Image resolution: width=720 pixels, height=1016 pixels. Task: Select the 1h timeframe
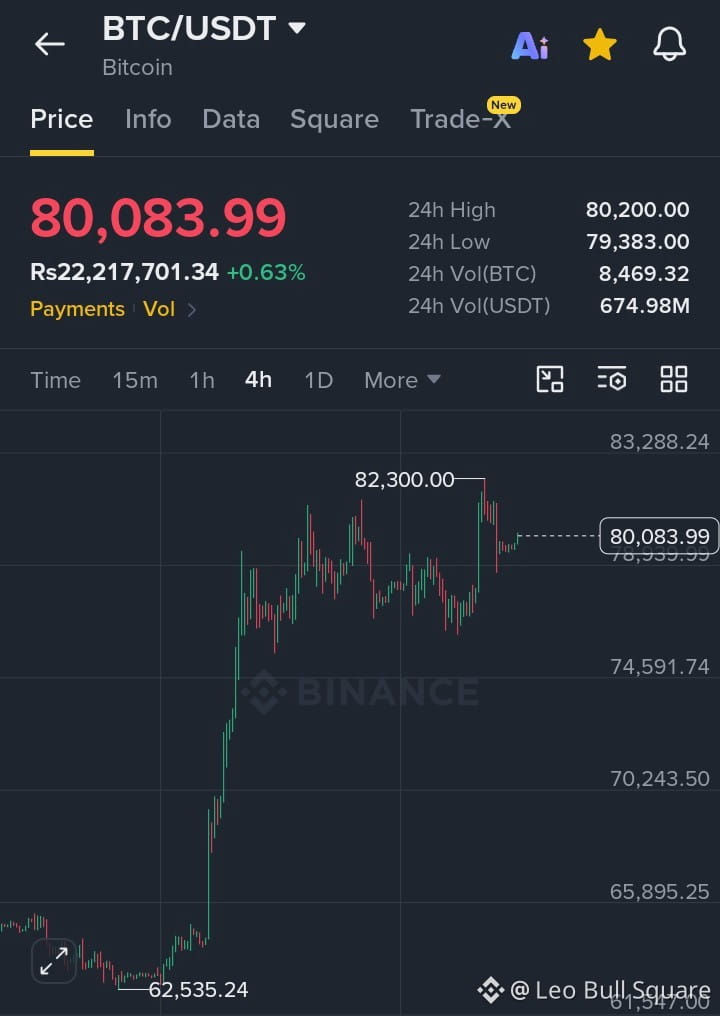tap(202, 380)
